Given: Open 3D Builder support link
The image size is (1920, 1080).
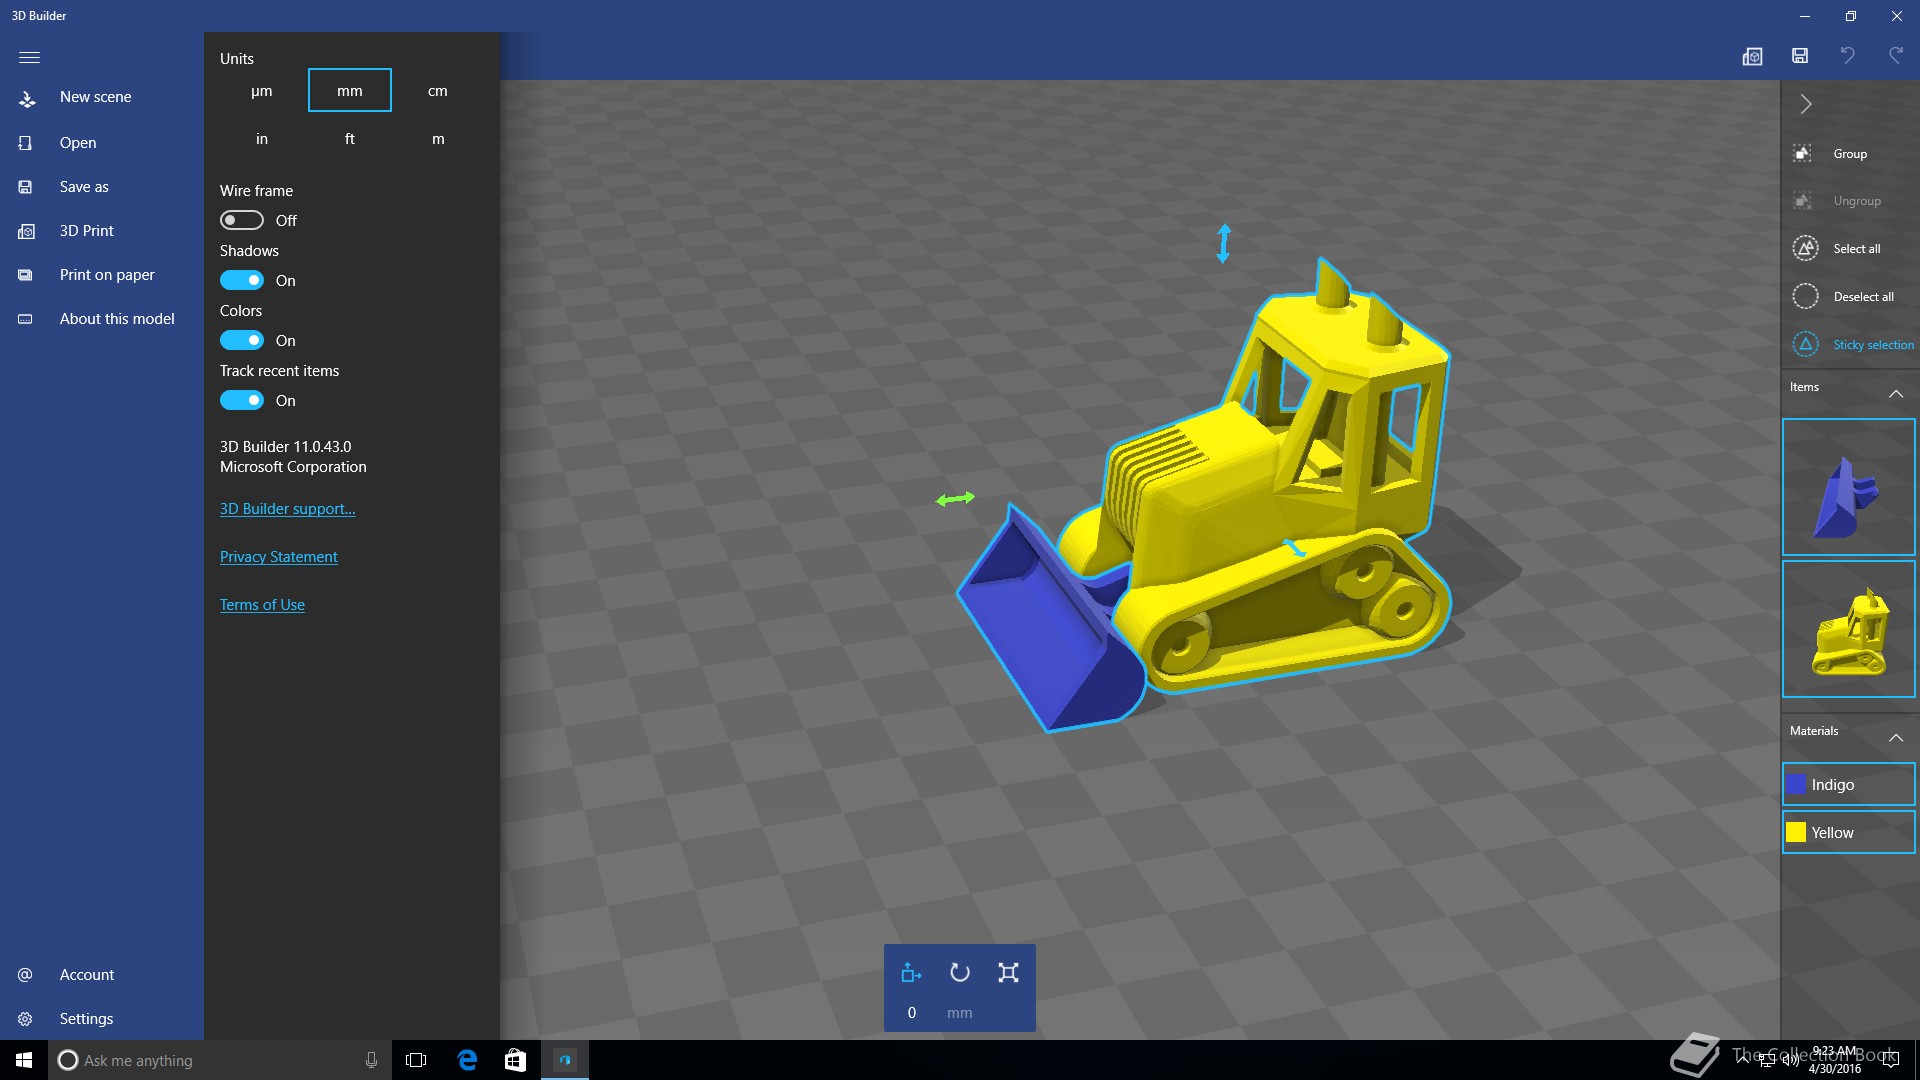Looking at the screenshot, I should click(x=288, y=509).
